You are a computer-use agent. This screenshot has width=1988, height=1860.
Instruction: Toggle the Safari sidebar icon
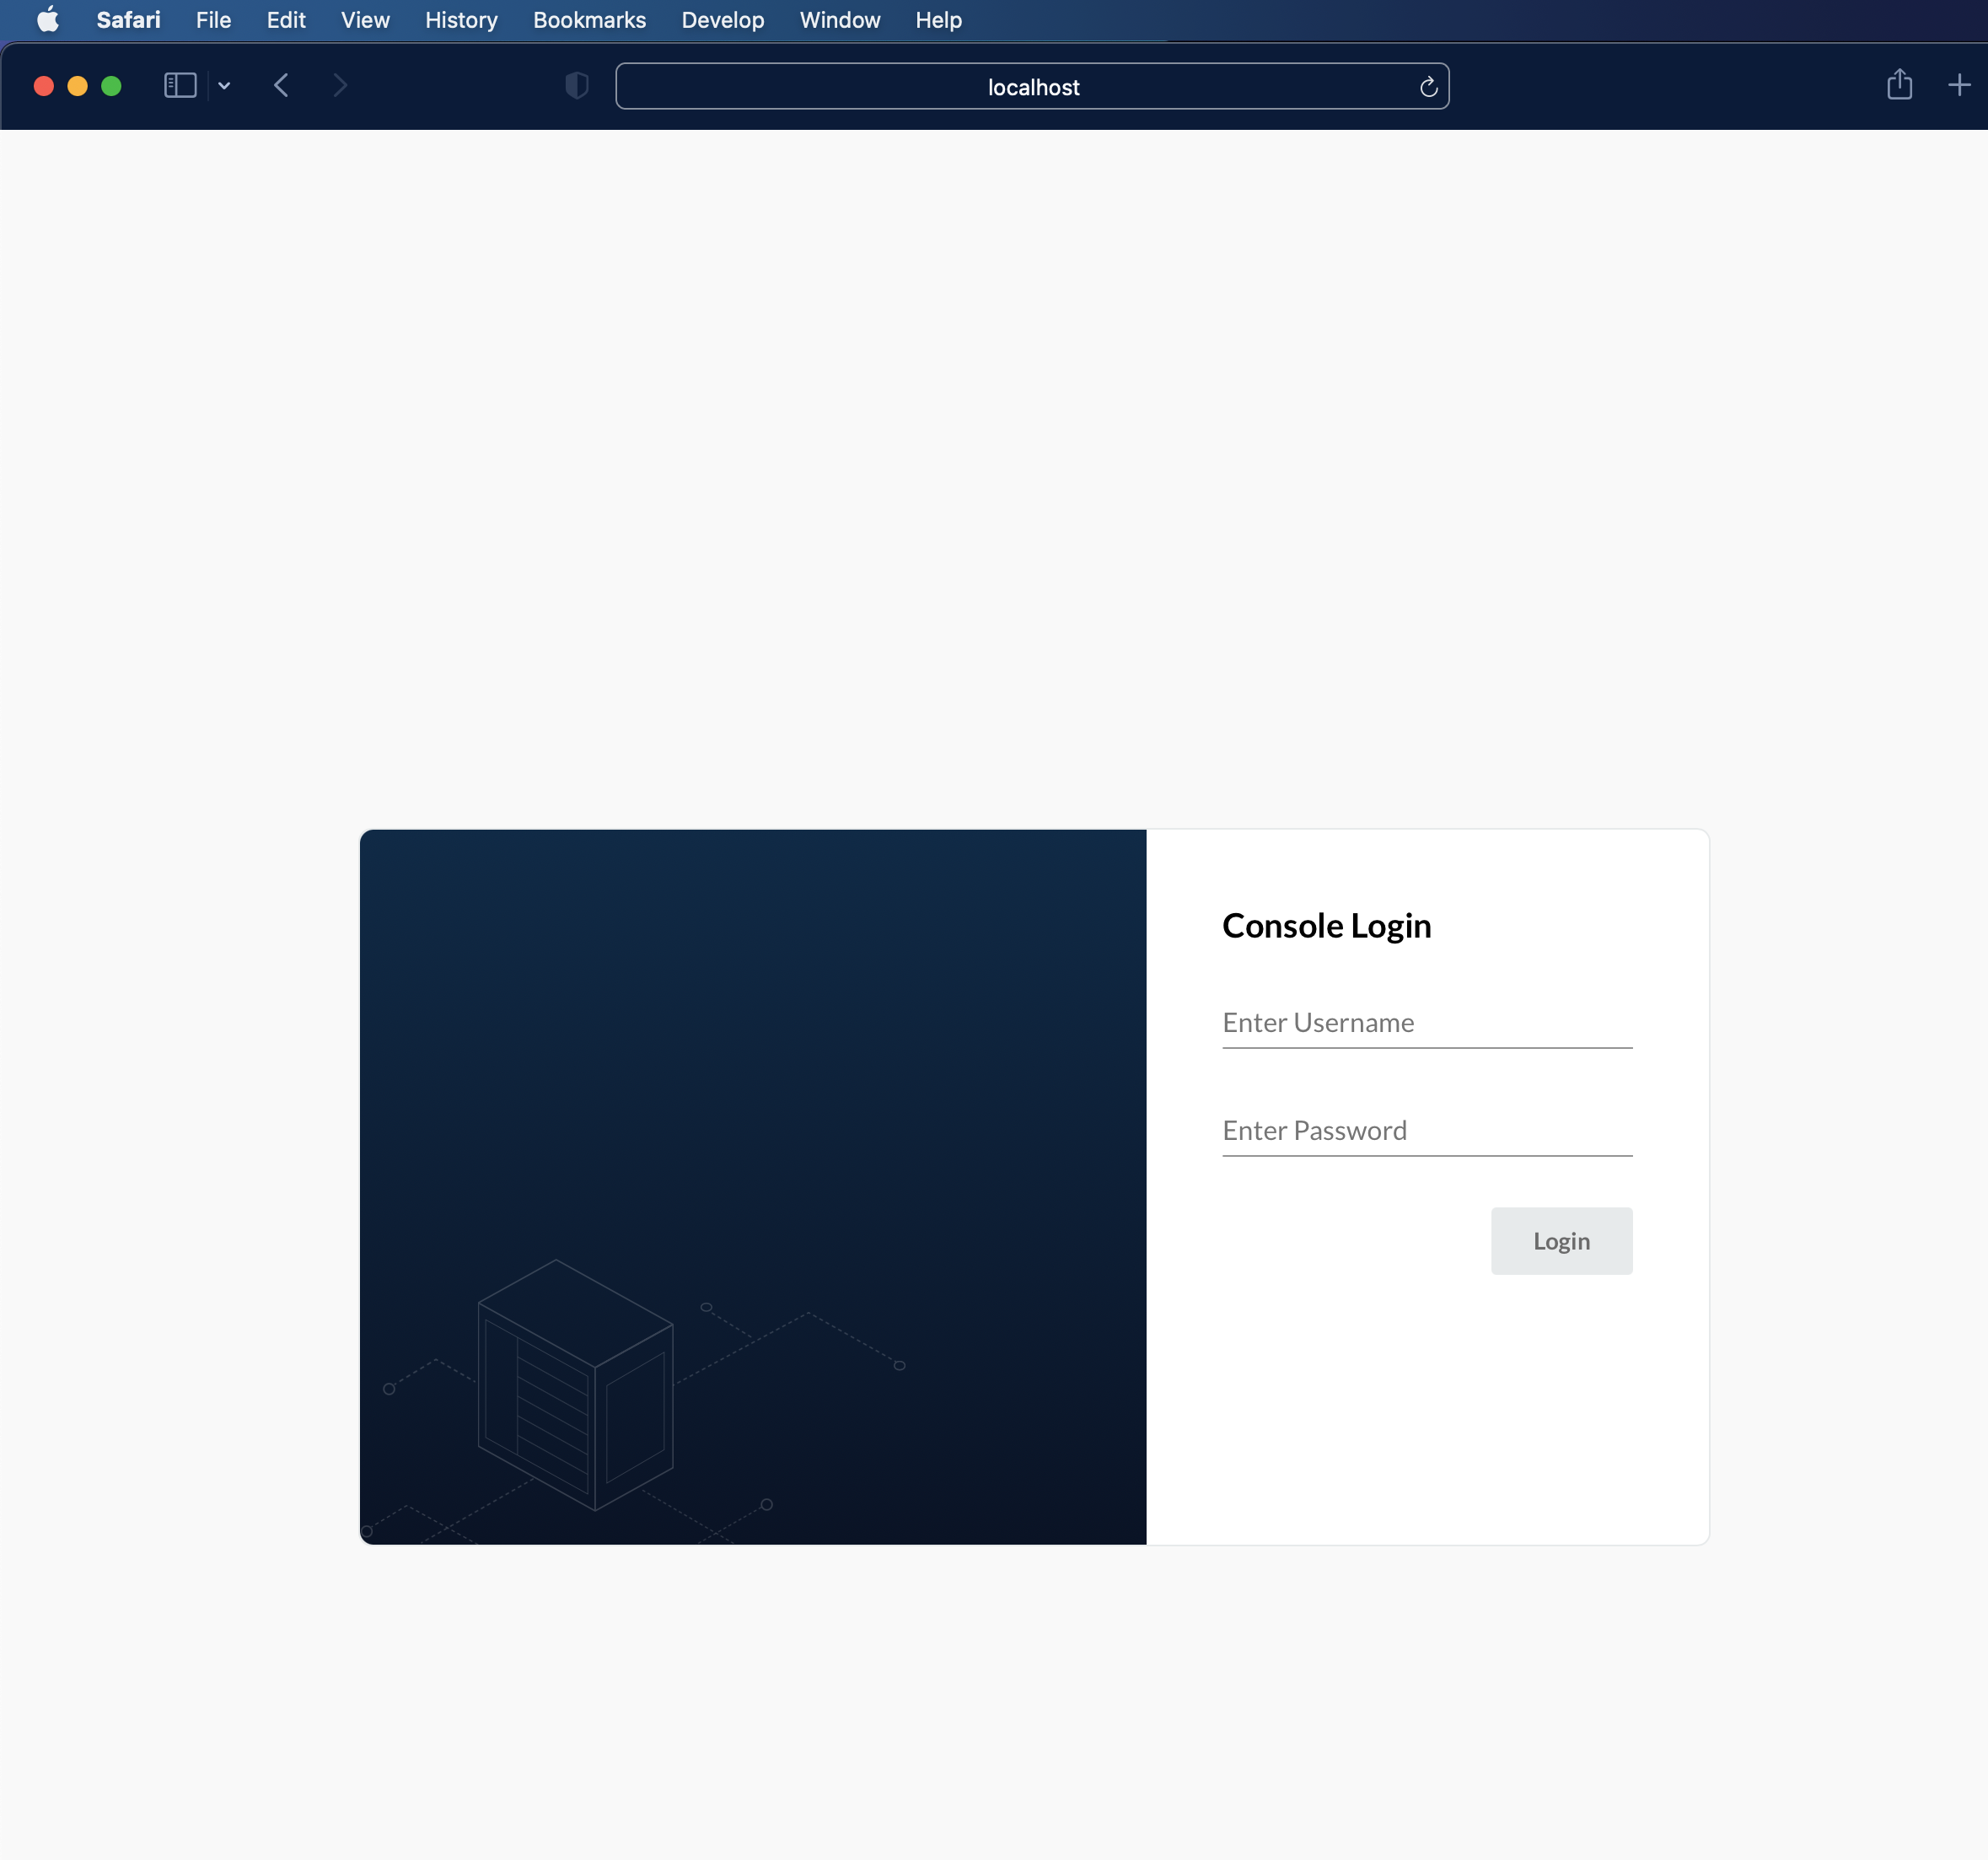click(x=180, y=86)
